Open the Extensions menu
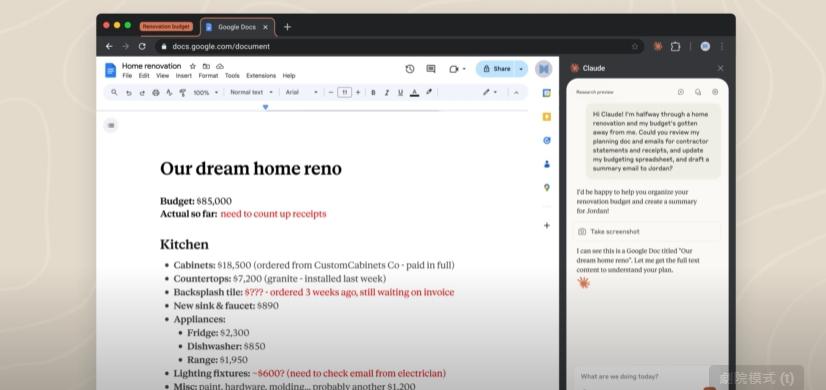 pyautogui.click(x=261, y=76)
